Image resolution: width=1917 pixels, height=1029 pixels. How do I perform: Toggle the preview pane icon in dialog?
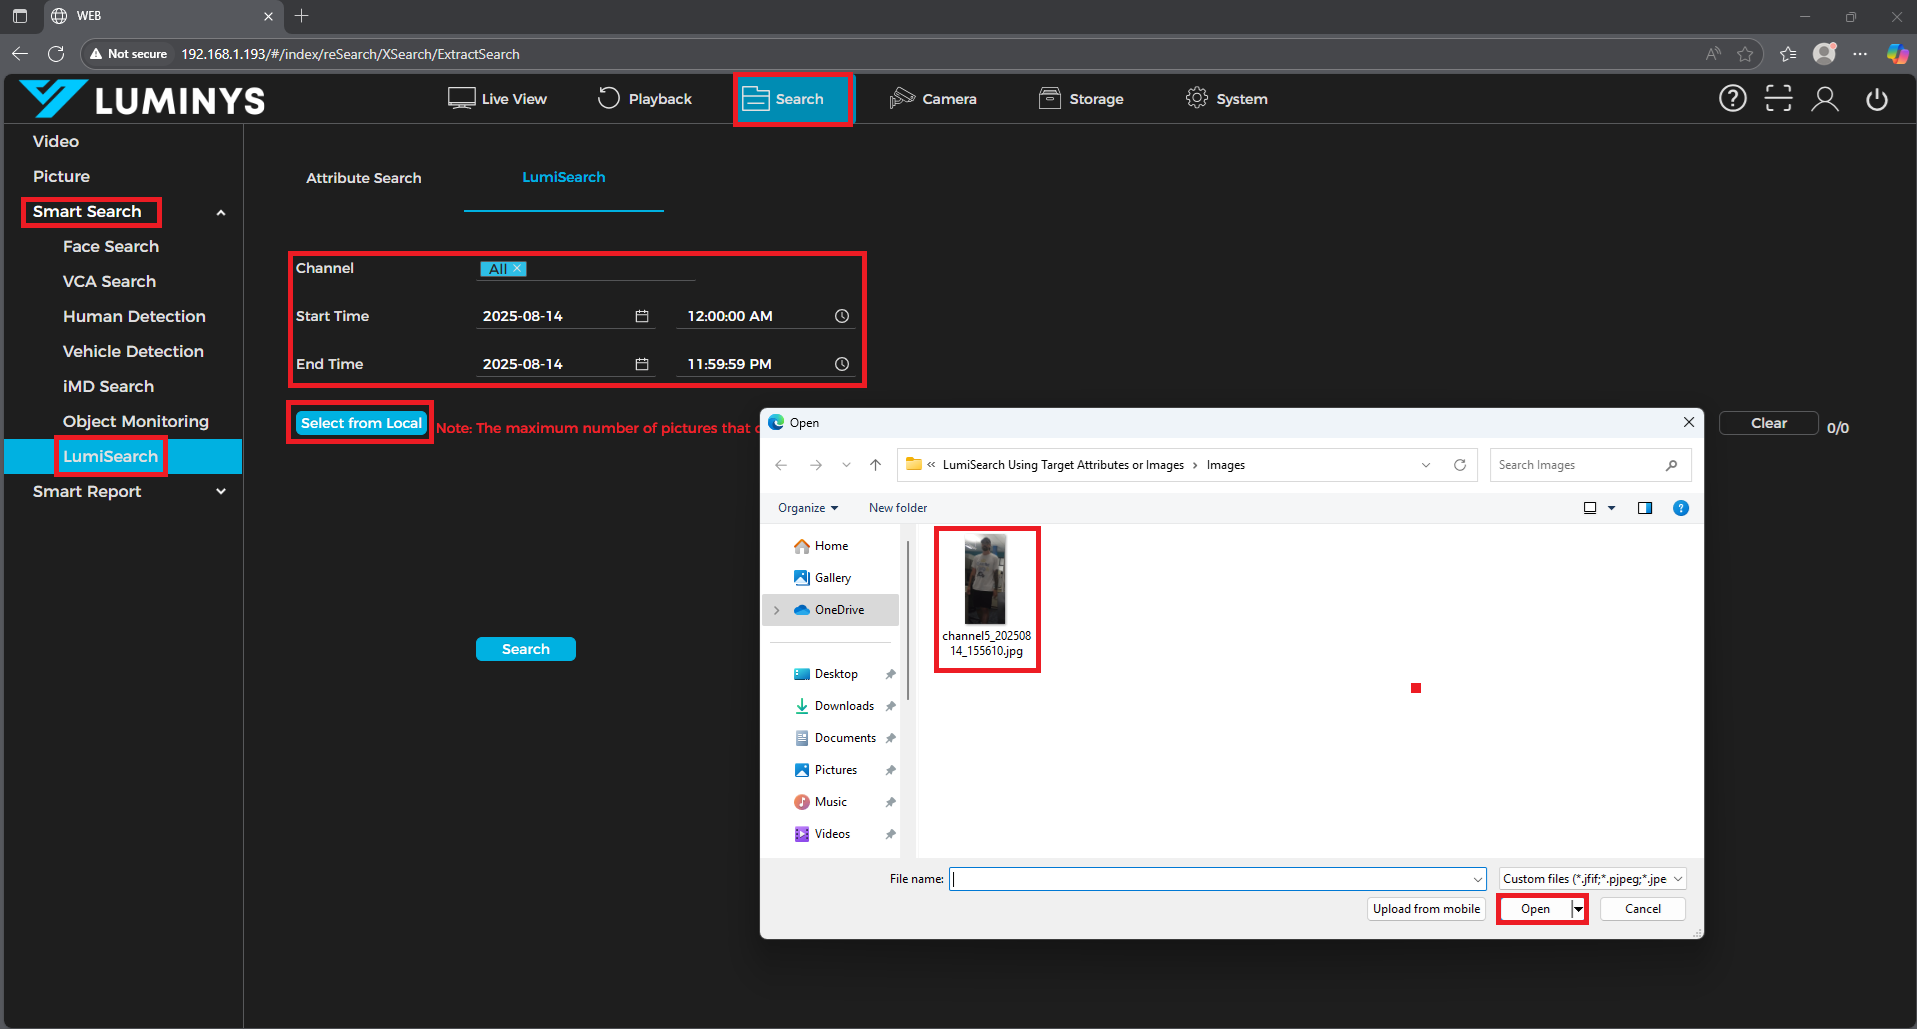[1645, 508]
